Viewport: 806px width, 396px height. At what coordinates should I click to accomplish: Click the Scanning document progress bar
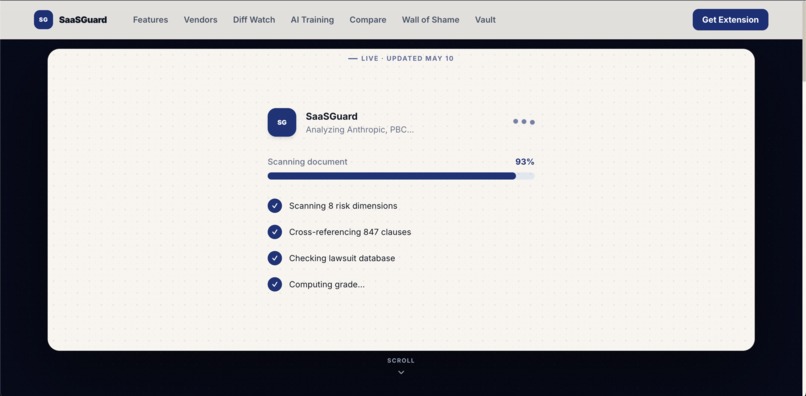(x=400, y=176)
